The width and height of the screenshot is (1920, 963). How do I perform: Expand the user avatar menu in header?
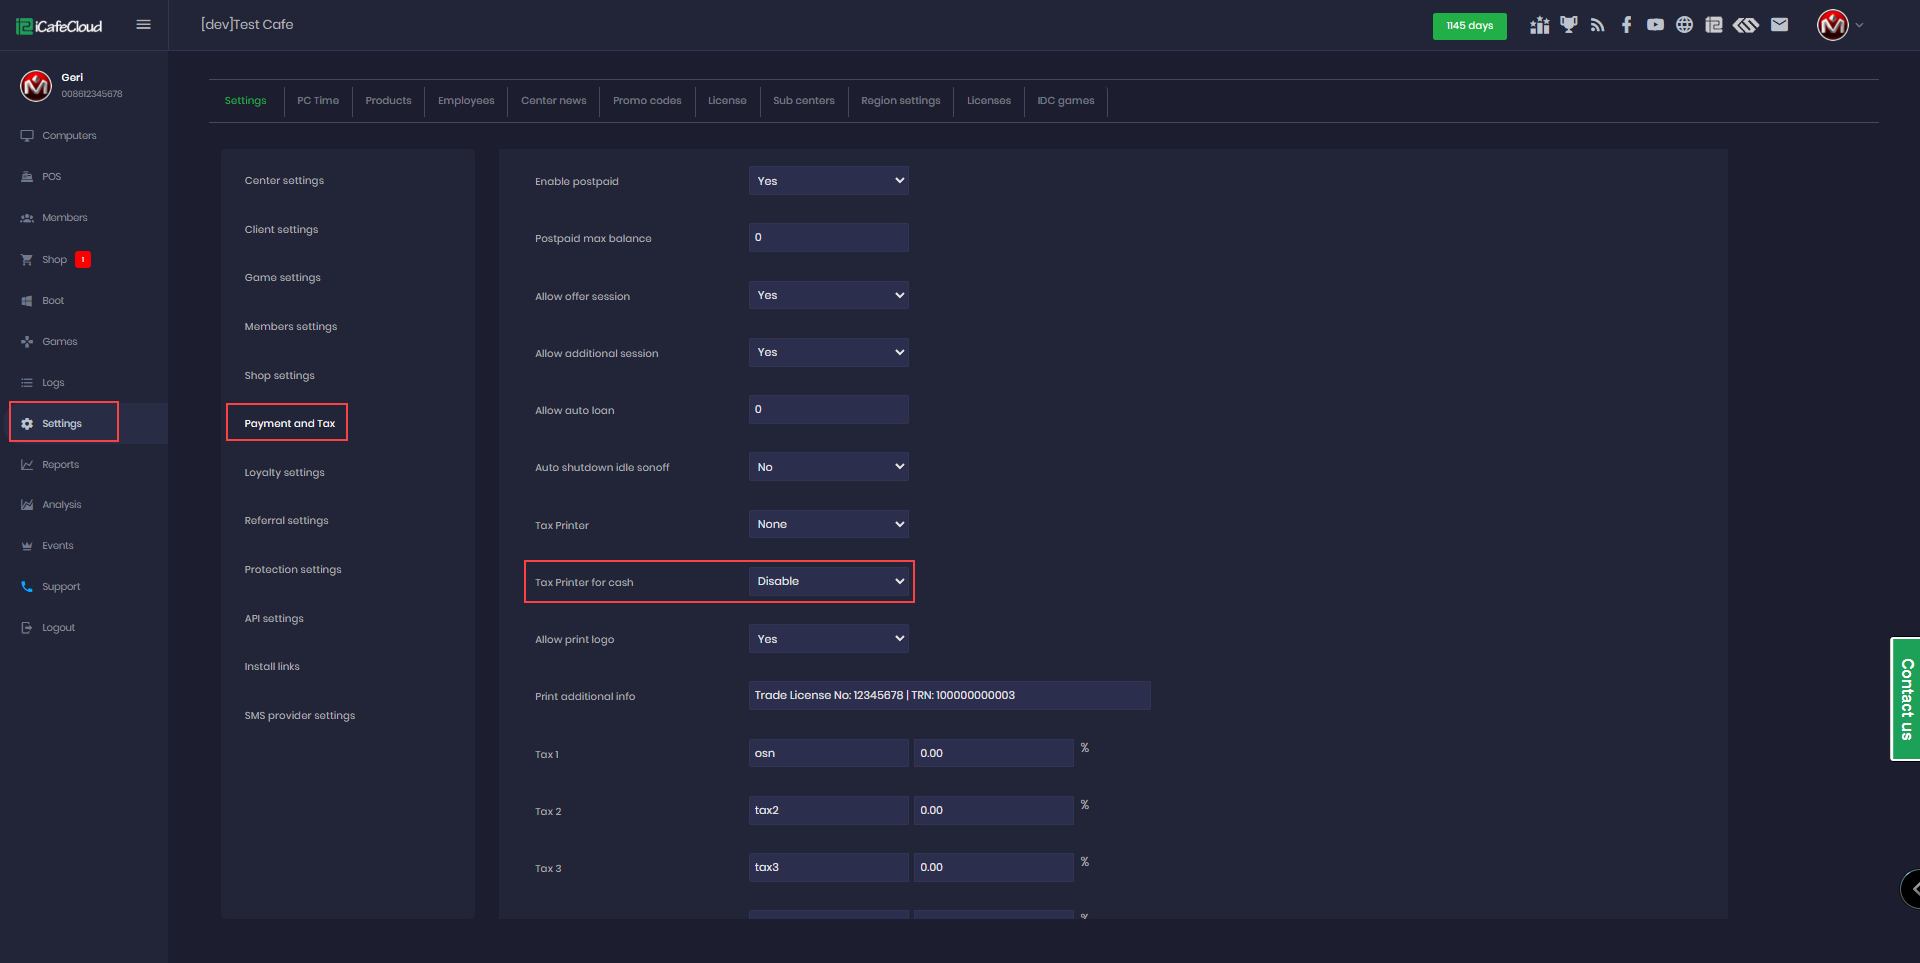pos(1838,25)
